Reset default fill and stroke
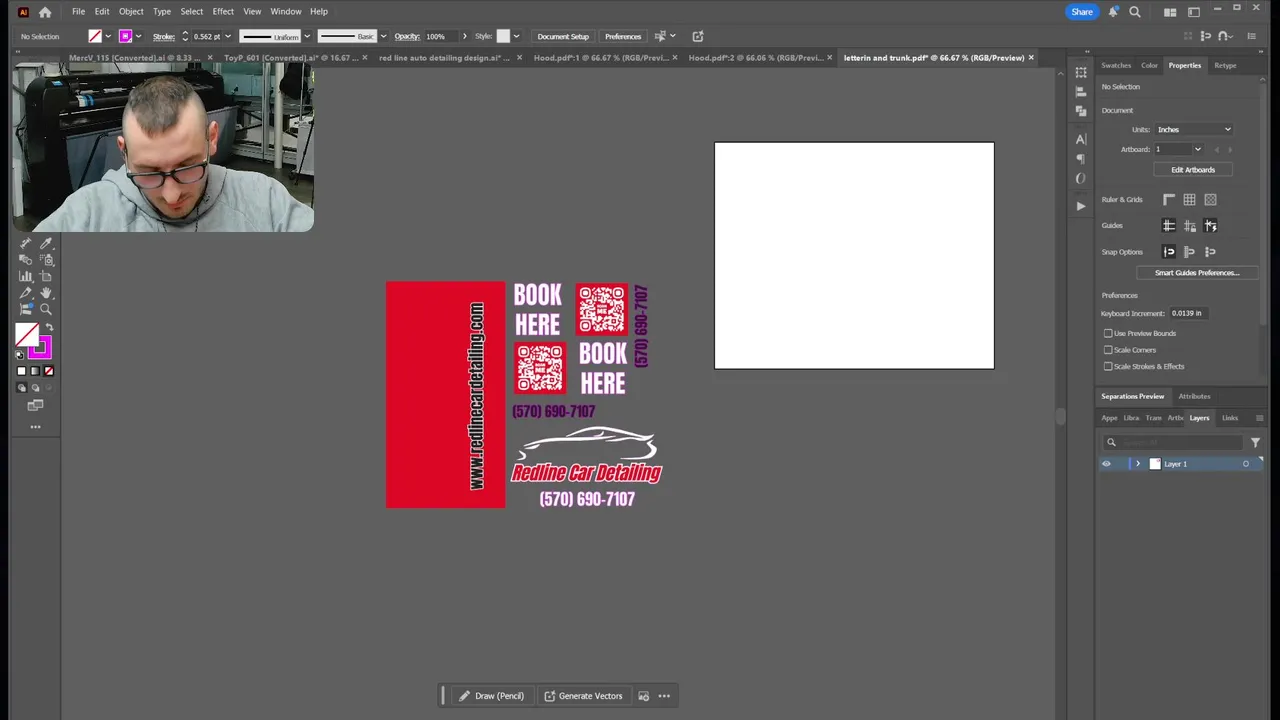 pyautogui.click(x=20, y=354)
